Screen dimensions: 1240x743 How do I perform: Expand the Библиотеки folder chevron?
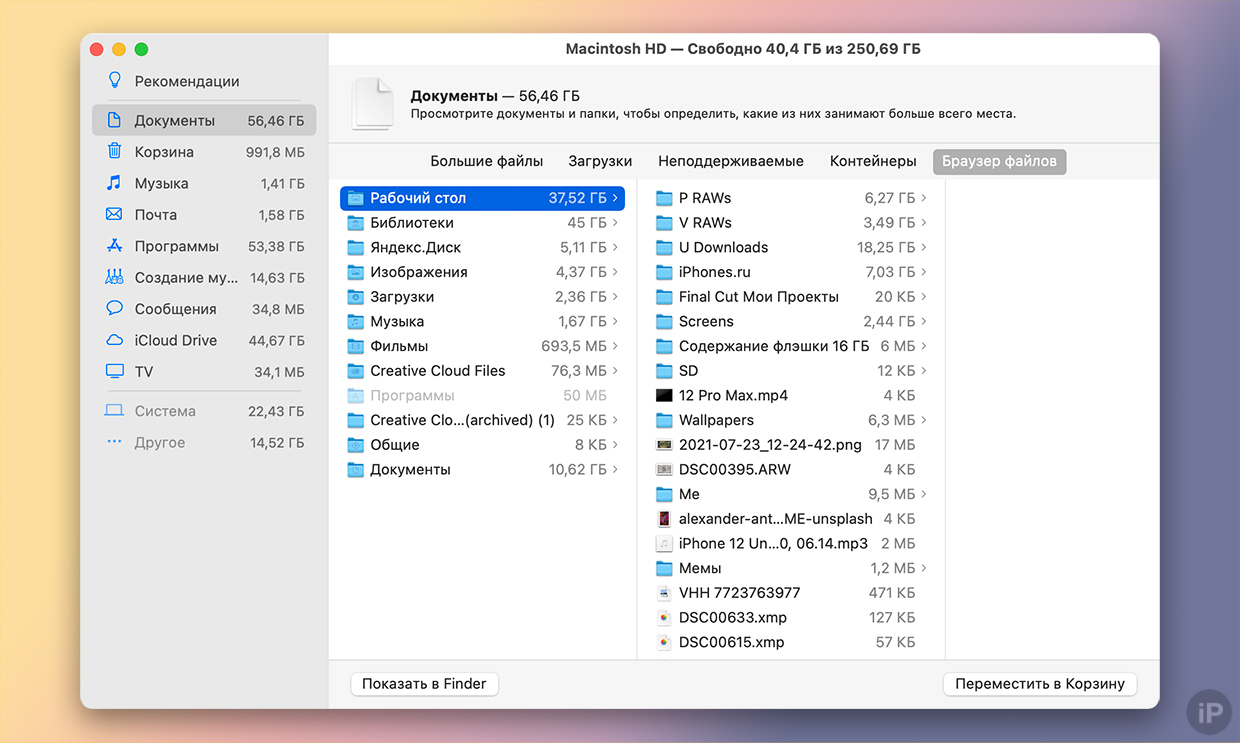(615, 223)
